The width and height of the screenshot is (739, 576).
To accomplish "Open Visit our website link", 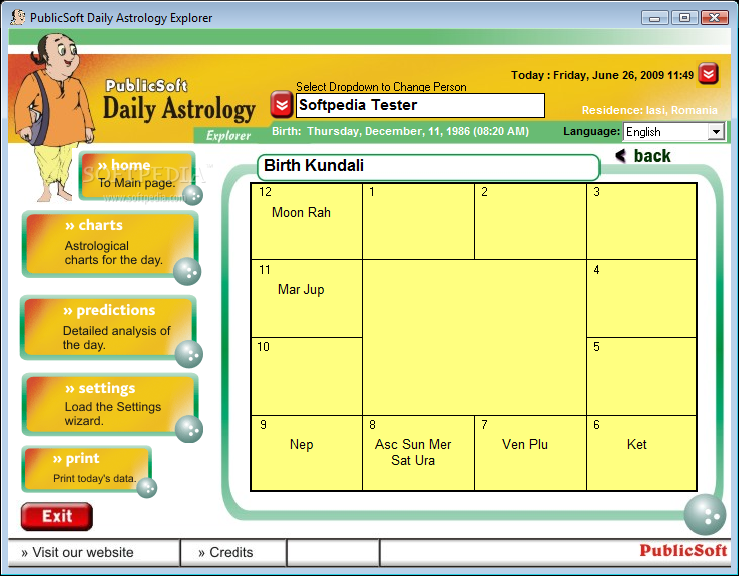I will pyautogui.click(x=78, y=552).
